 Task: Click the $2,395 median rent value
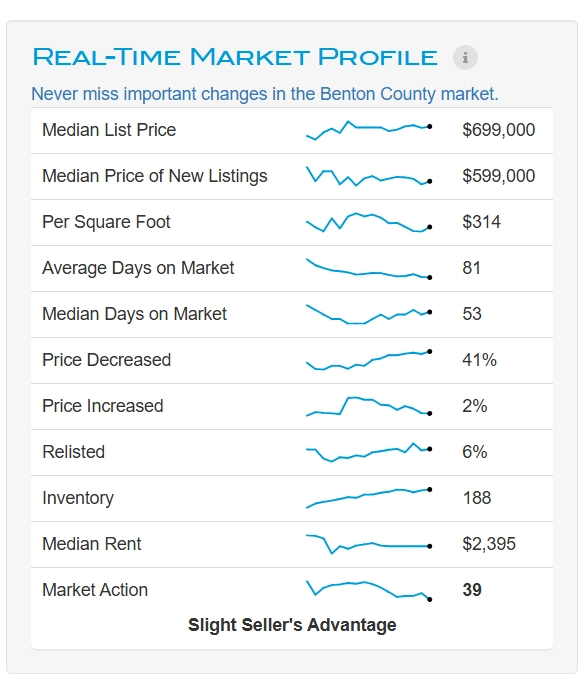(x=489, y=544)
